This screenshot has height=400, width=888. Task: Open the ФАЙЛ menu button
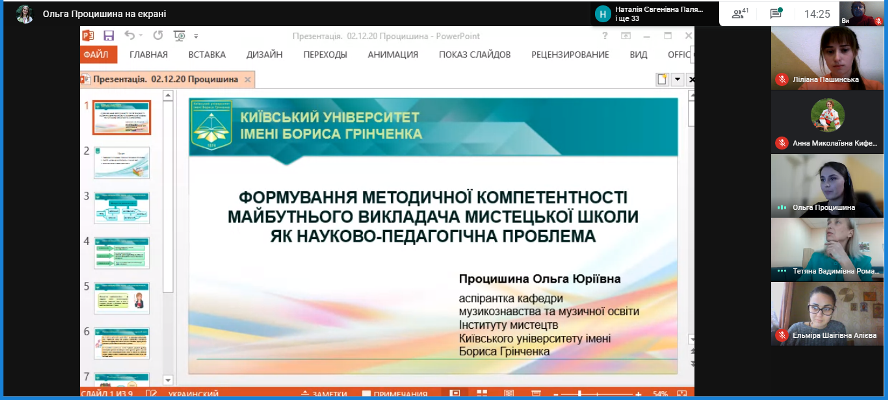(x=97, y=55)
